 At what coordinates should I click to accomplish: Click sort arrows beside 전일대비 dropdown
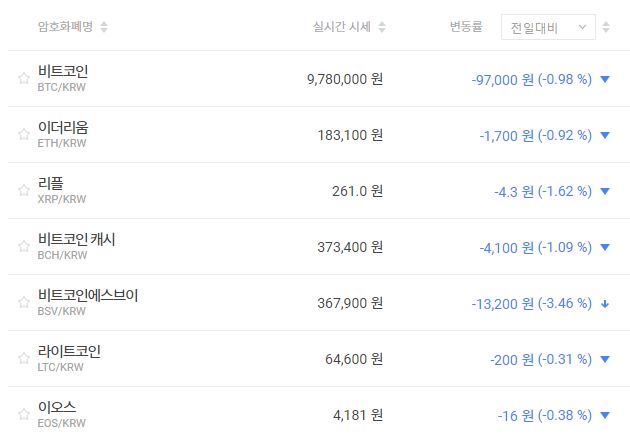click(x=606, y=27)
